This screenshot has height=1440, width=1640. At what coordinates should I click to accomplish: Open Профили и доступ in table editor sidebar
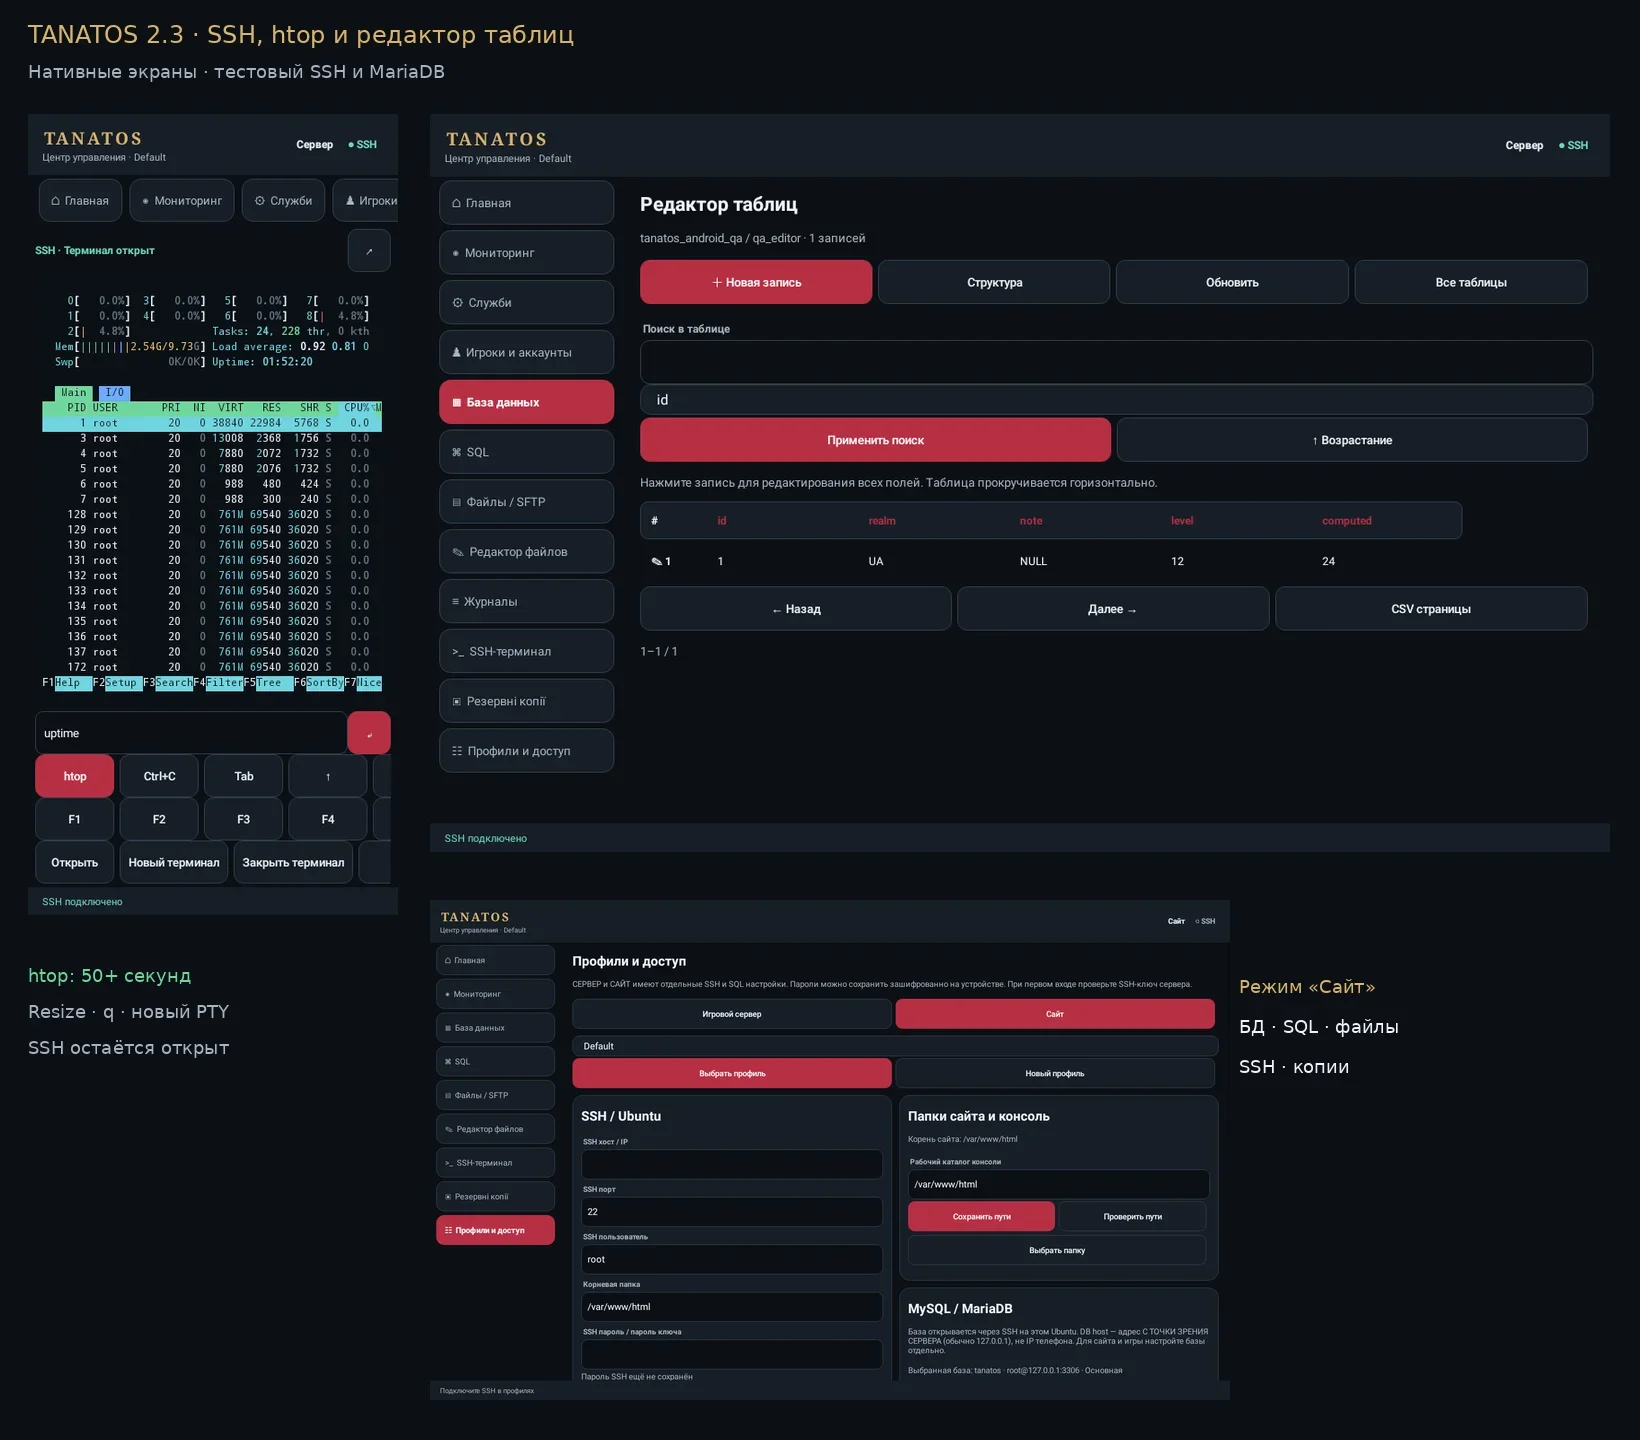(526, 751)
